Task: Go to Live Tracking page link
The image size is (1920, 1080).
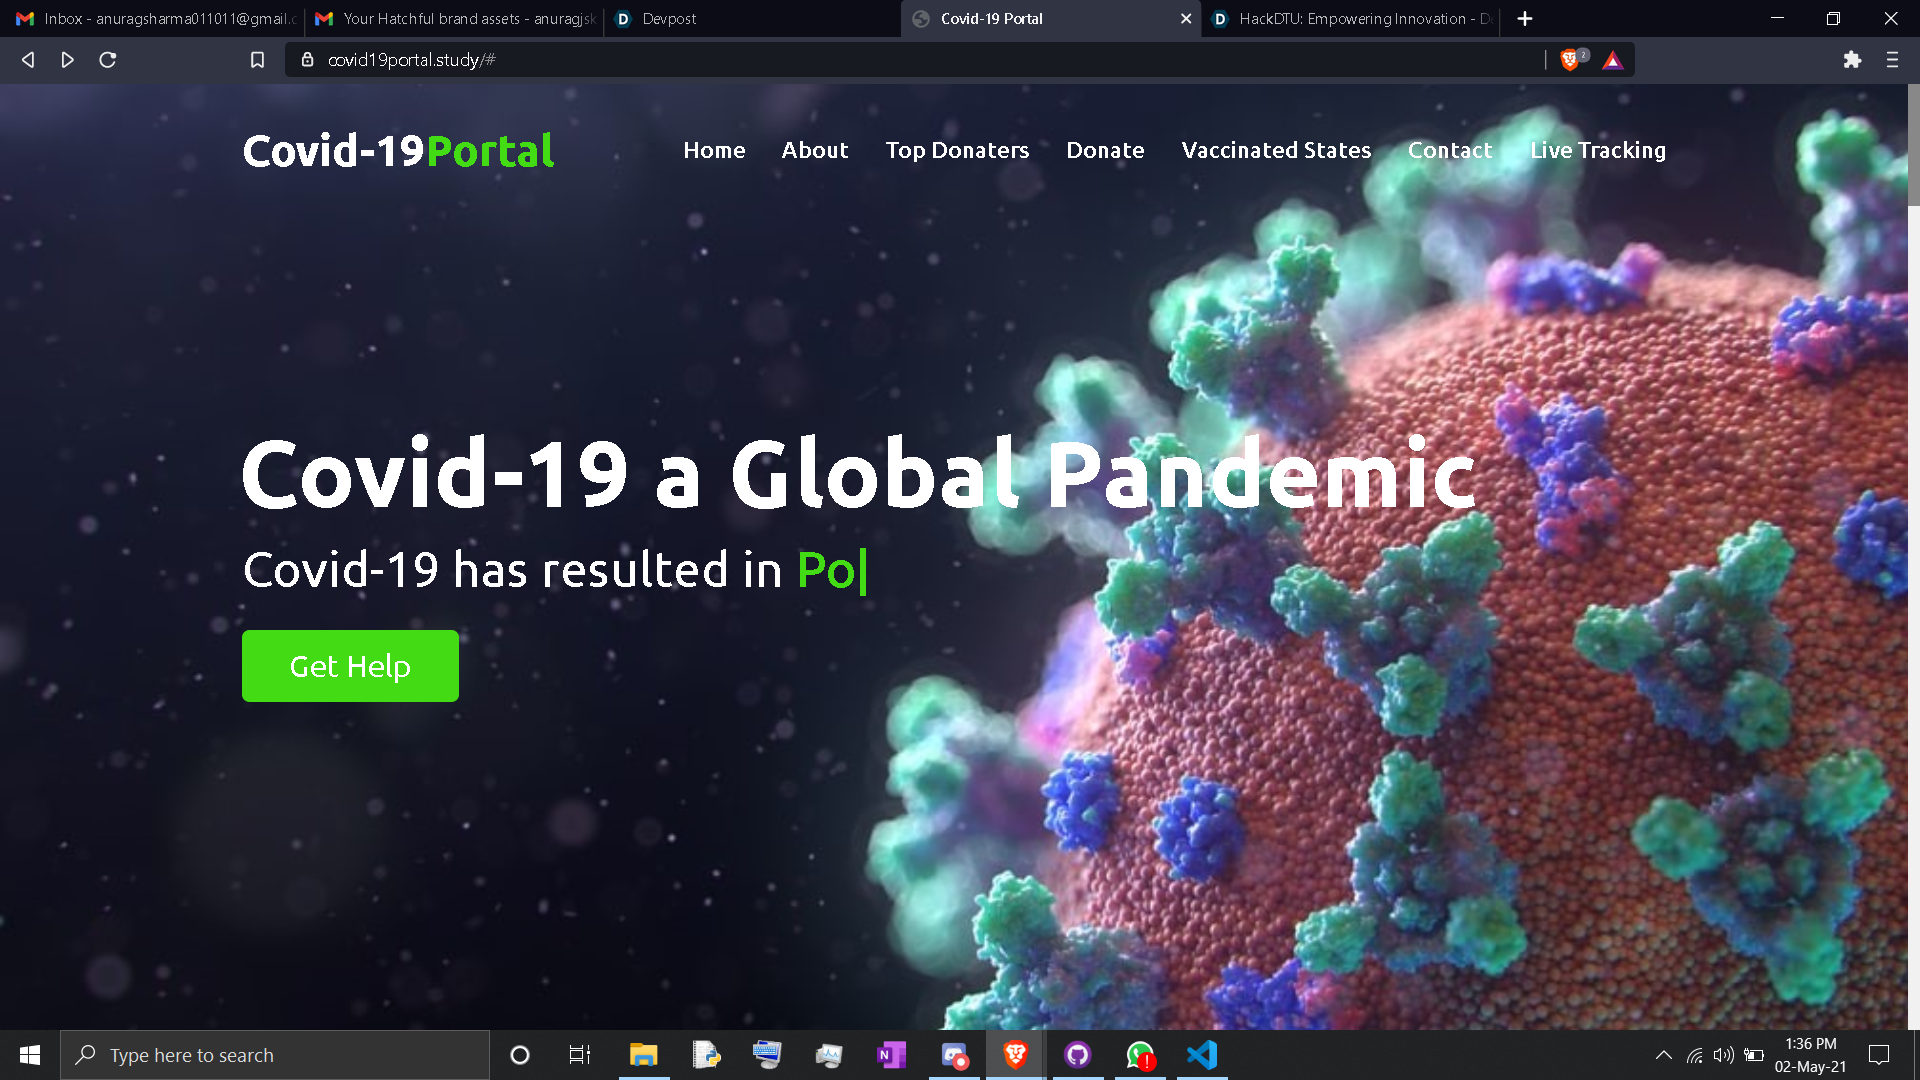Action: [1597, 150]
